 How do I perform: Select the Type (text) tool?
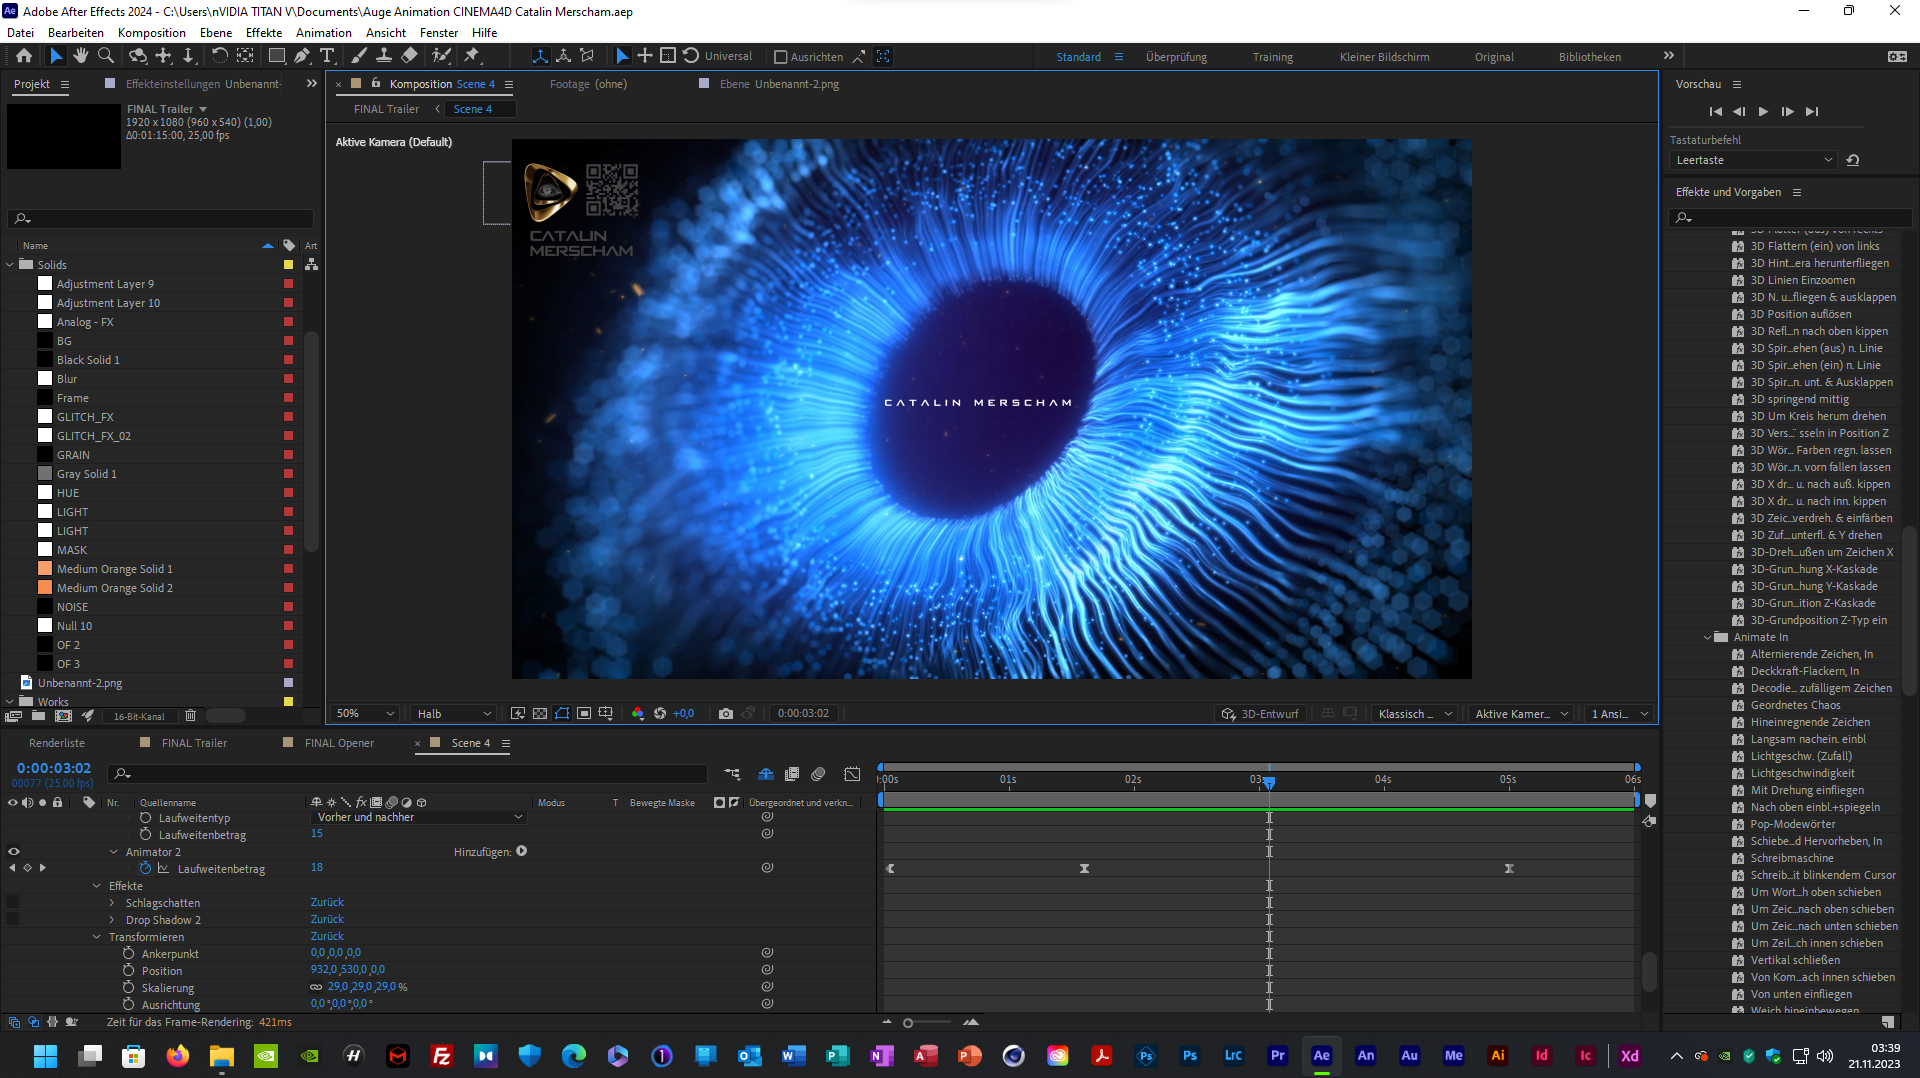(327, 56)
